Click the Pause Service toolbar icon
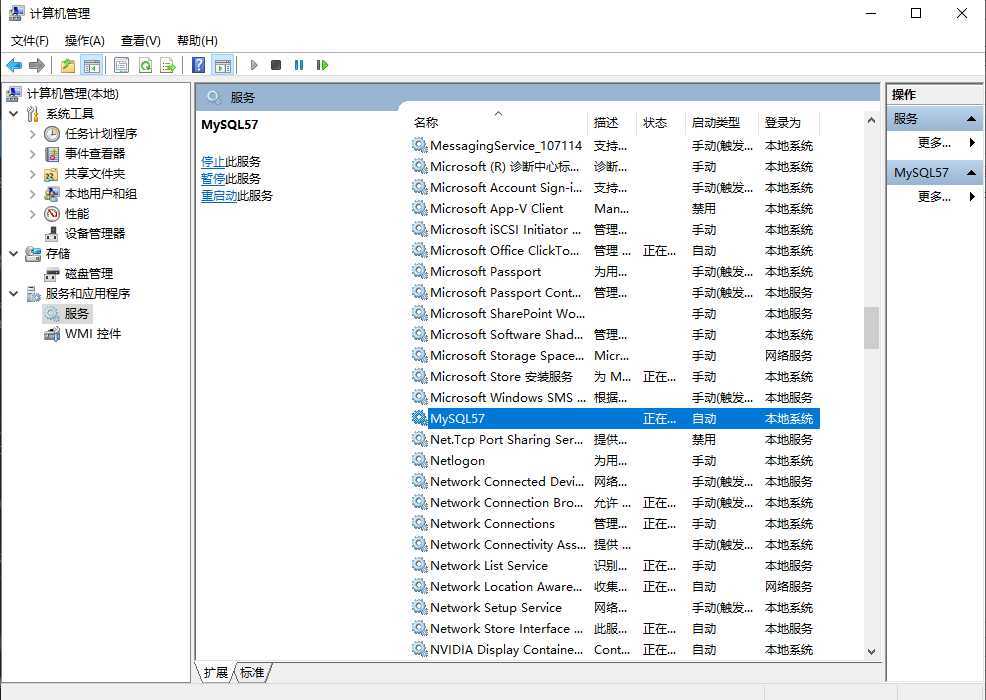Image resolution: width=986 pixels, height=700 pixels. click(299, 65)
